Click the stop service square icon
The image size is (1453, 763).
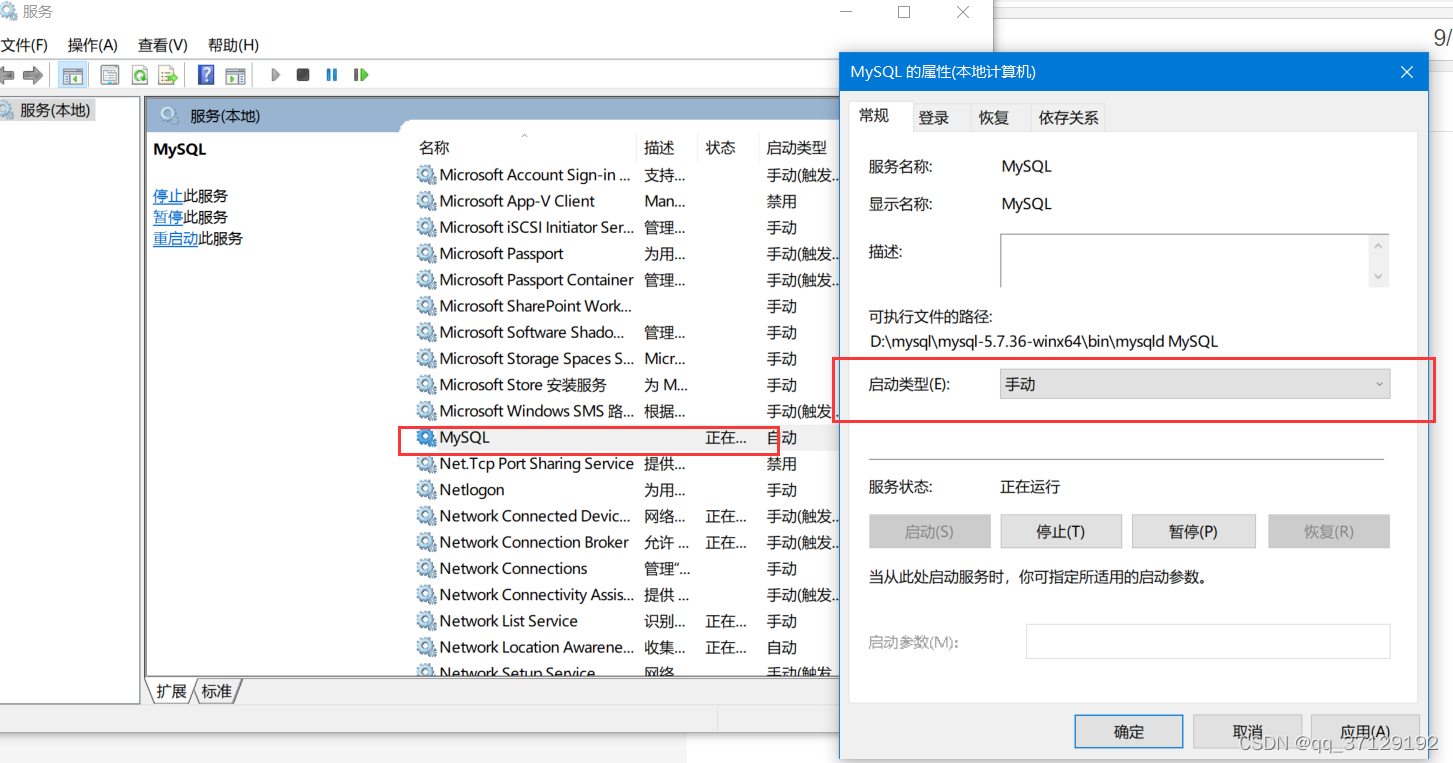303,75
